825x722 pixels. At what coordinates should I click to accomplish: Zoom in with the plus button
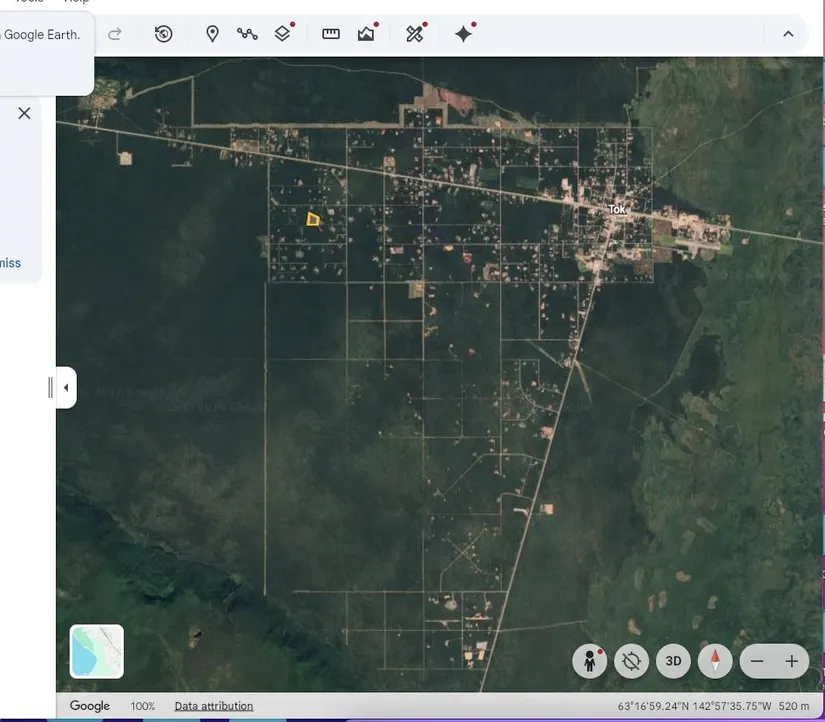tap(792, 661)
